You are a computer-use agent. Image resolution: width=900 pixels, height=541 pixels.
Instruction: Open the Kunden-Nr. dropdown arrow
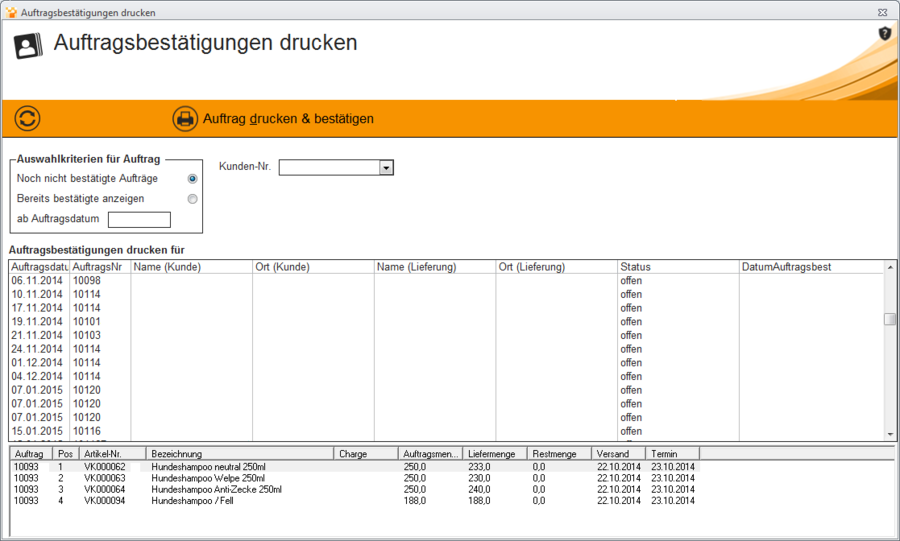386,168
